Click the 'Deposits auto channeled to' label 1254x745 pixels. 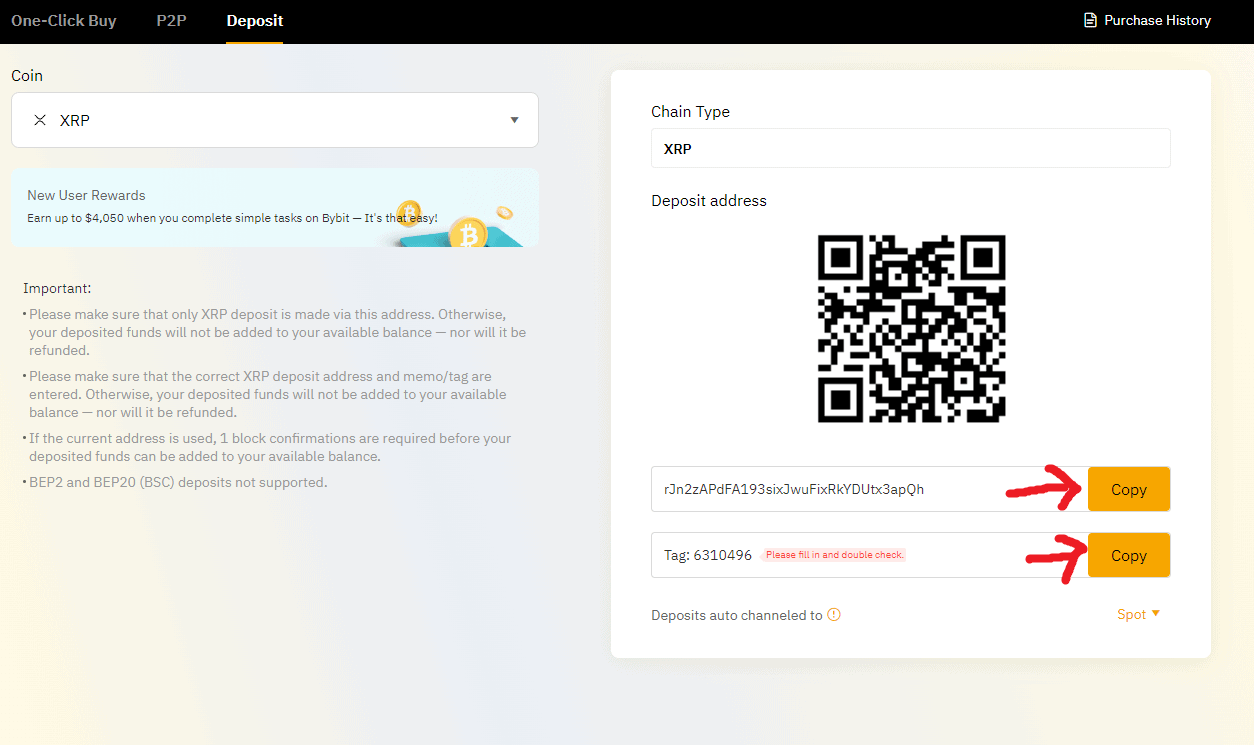point(736,615)
